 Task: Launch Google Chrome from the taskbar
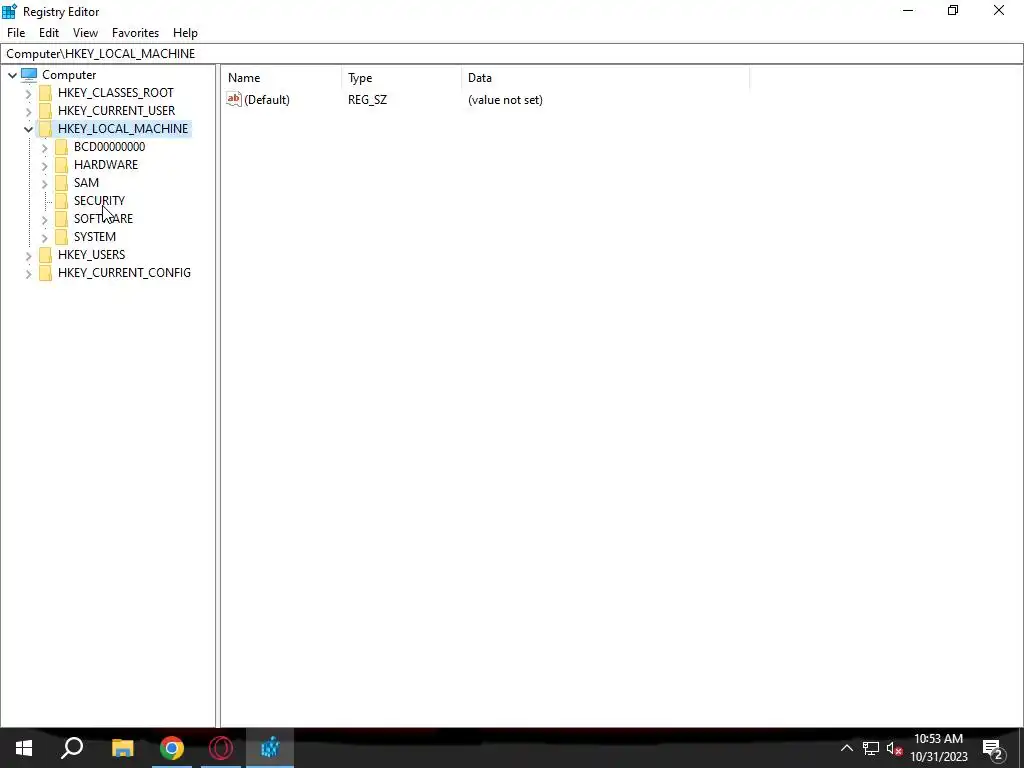tap(172, 748)
